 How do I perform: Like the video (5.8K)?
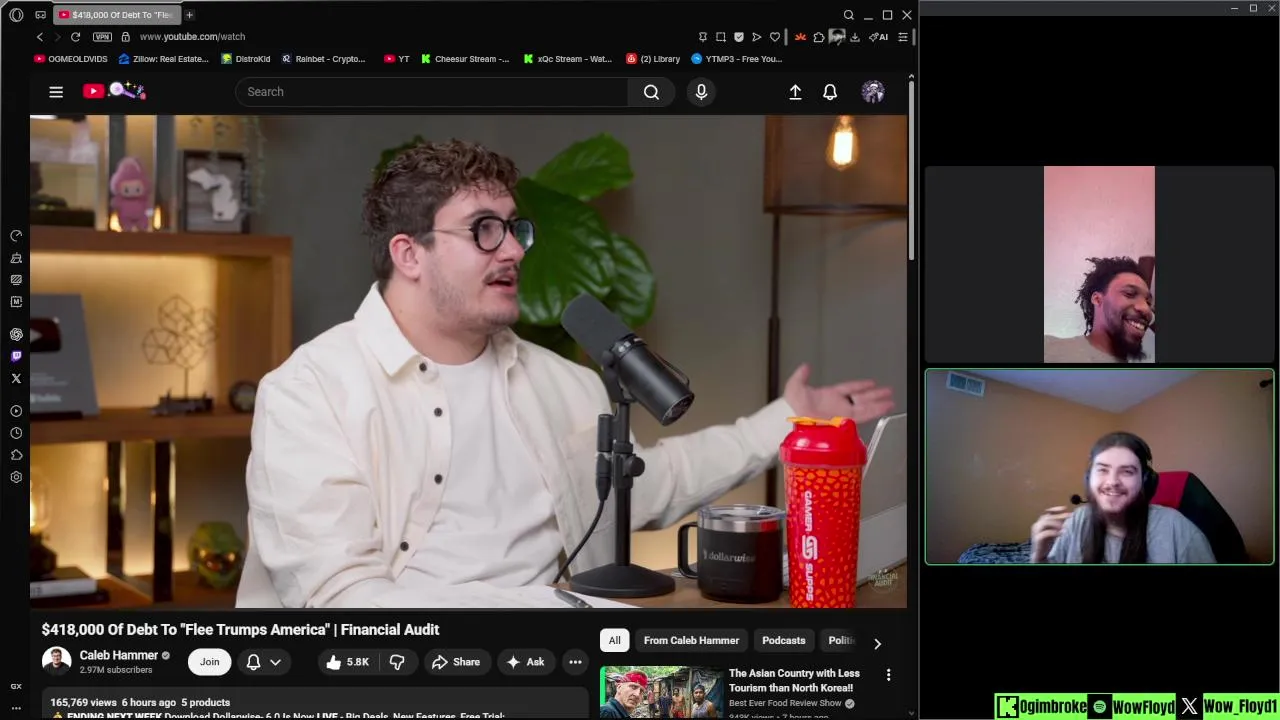coord(347,662)
